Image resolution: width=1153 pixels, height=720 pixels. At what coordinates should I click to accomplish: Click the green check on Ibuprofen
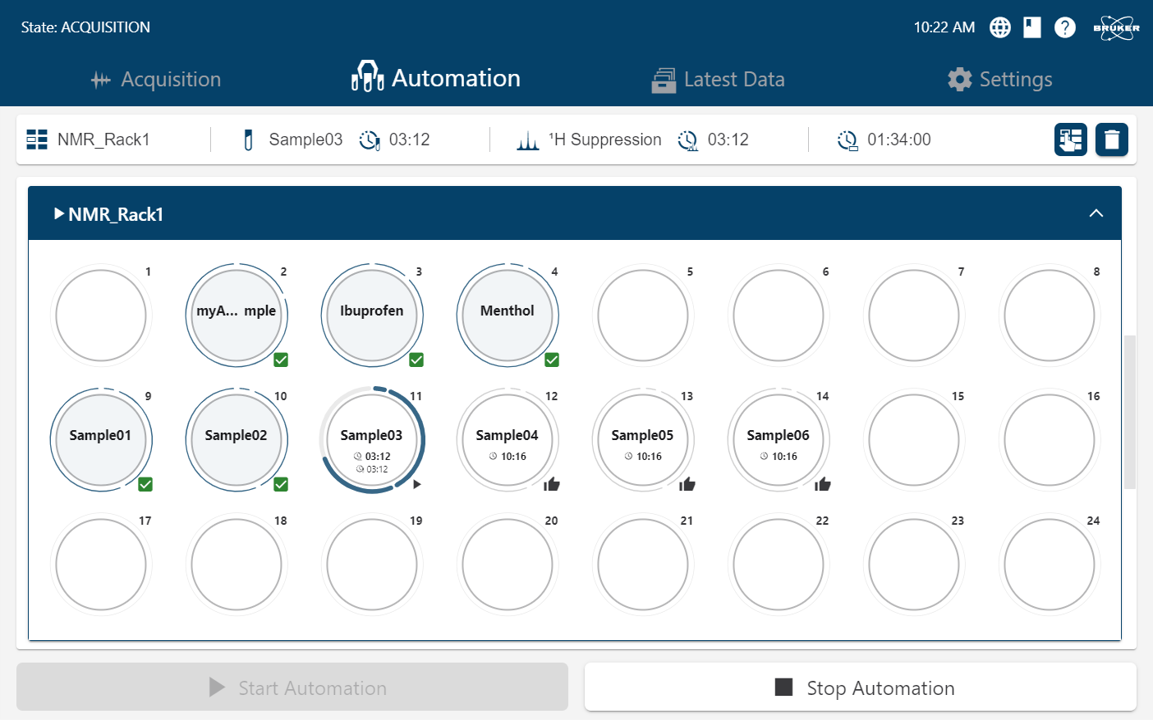tap(416, 360)
